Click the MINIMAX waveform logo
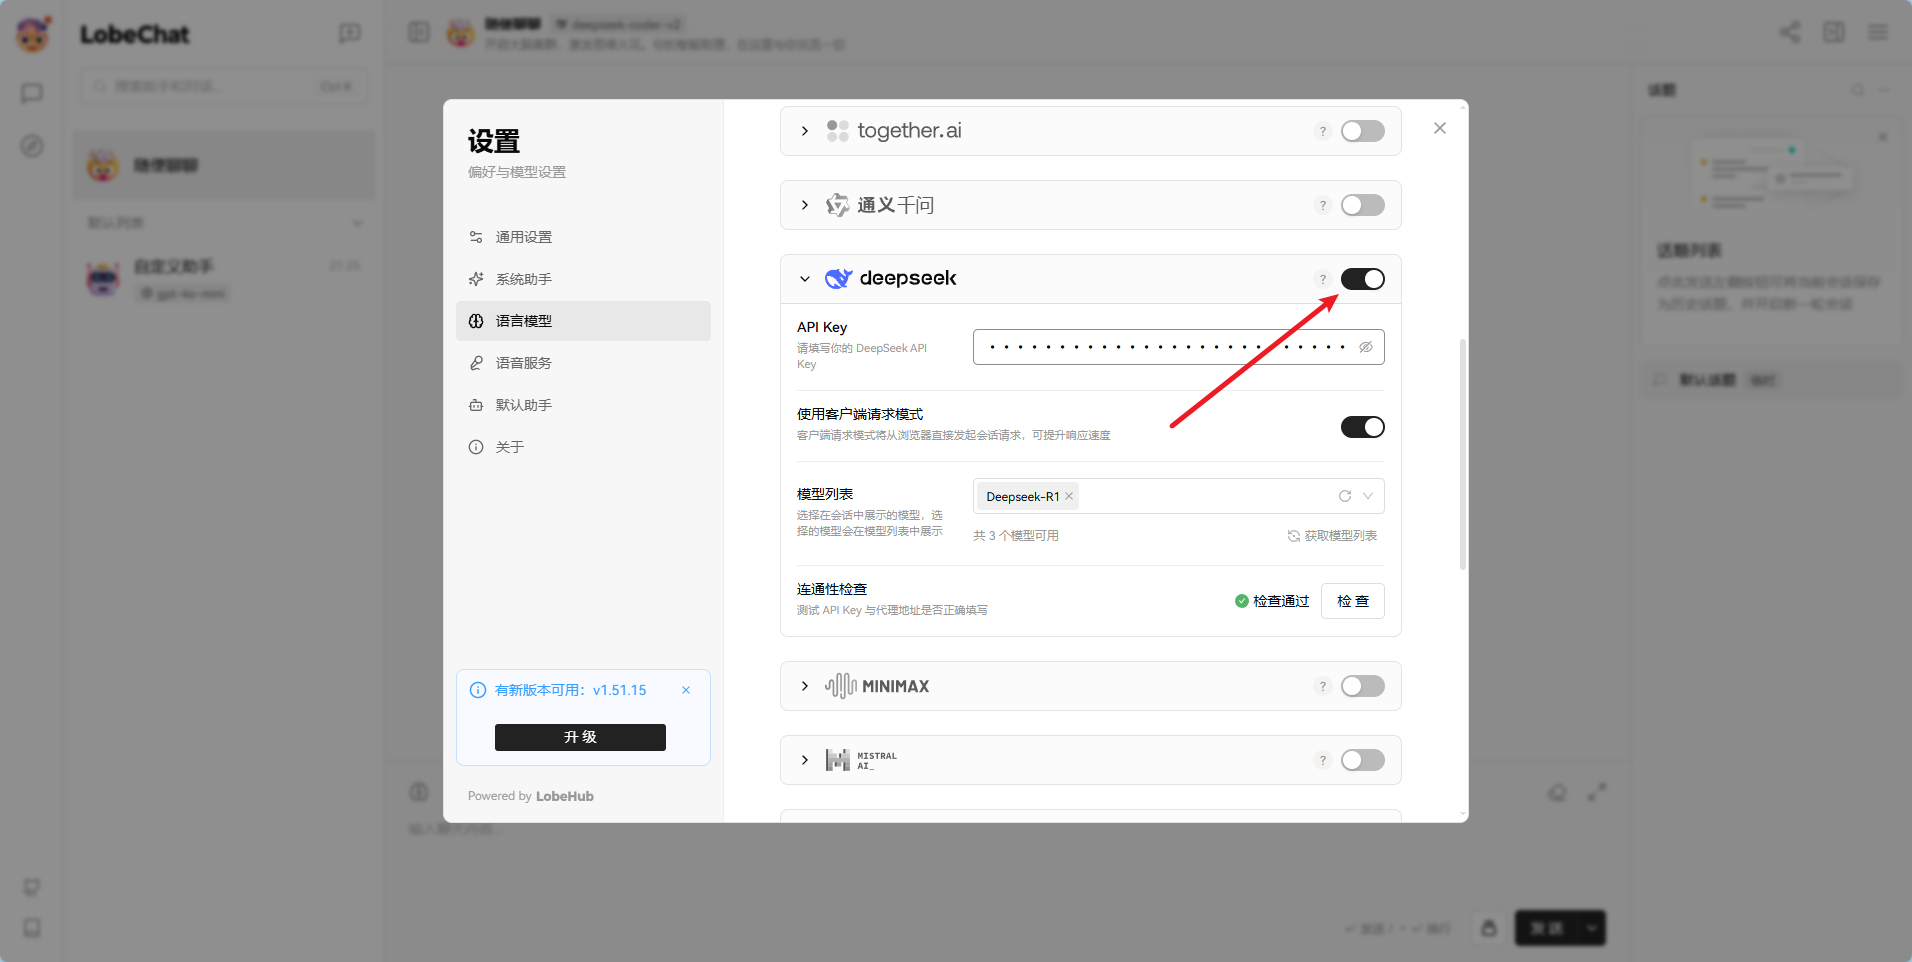This screenshot has height=962, width=1912. (841, 686)
